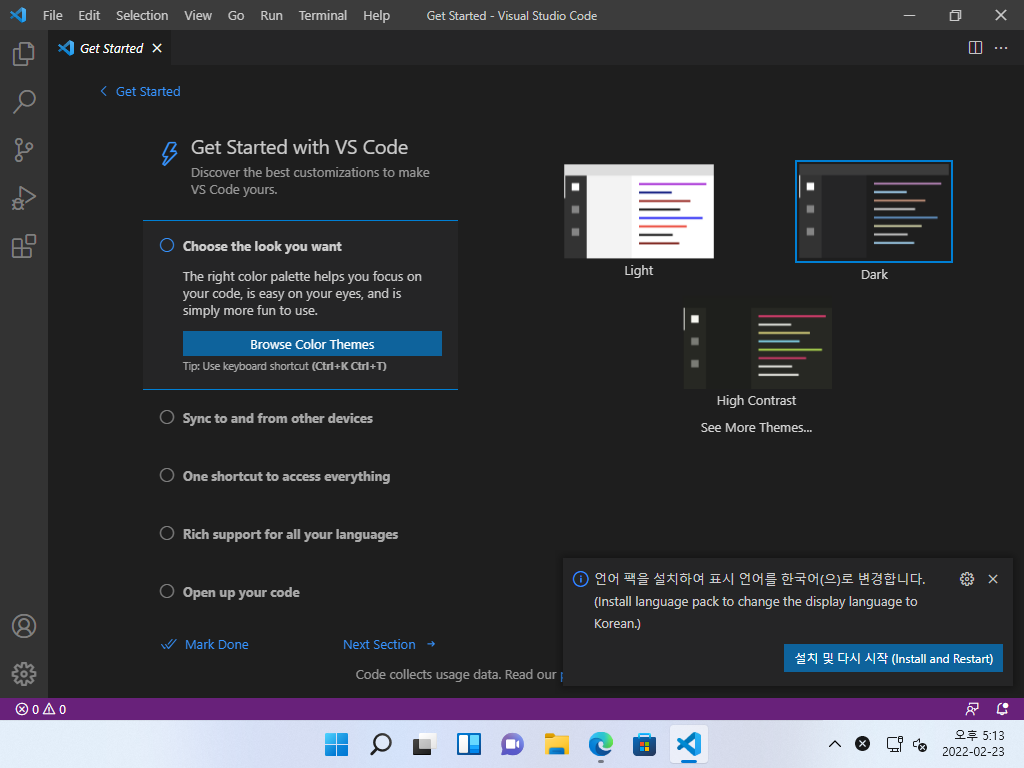Open the File menu

click(x=52, y=15)
